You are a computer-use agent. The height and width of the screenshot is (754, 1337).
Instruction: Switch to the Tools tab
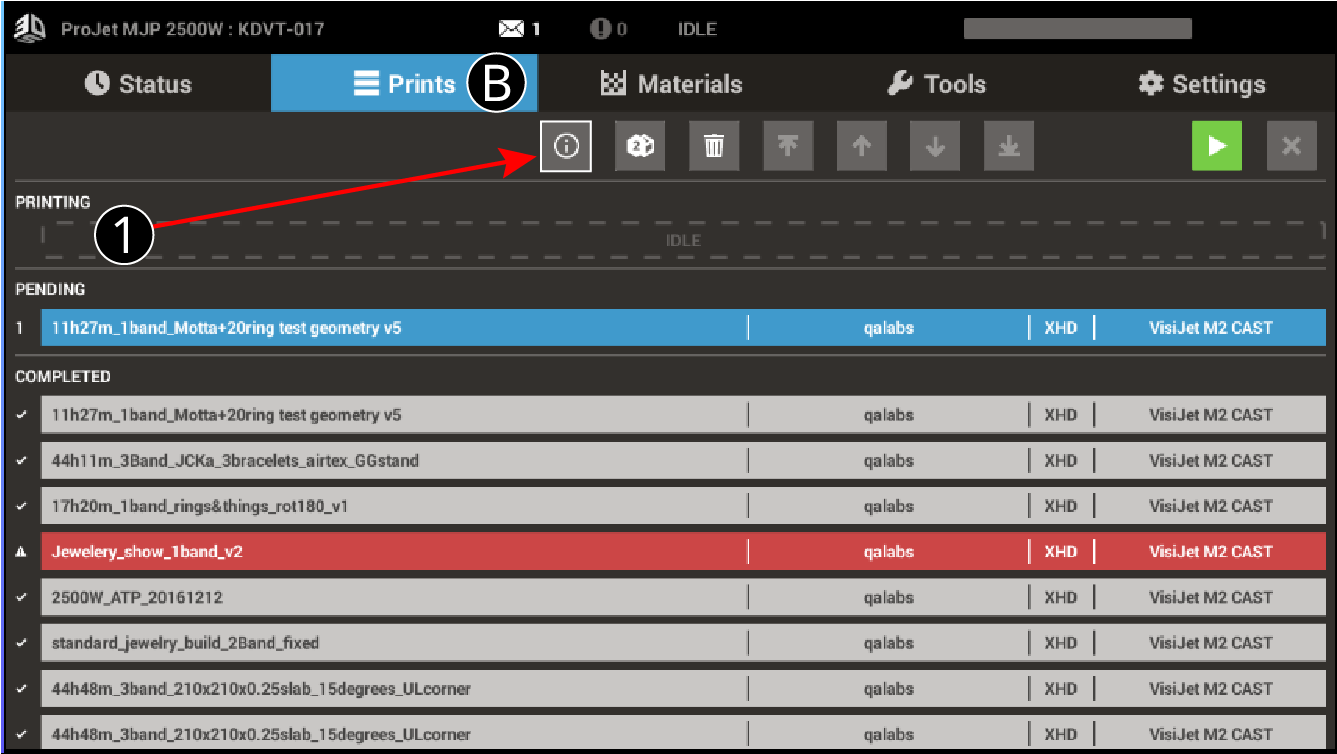click(936, 84)
